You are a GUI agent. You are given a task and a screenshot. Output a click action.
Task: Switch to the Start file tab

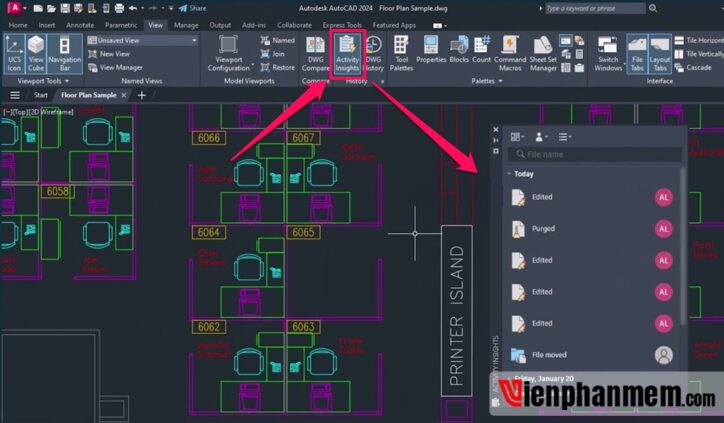click(x=41, y=95)
